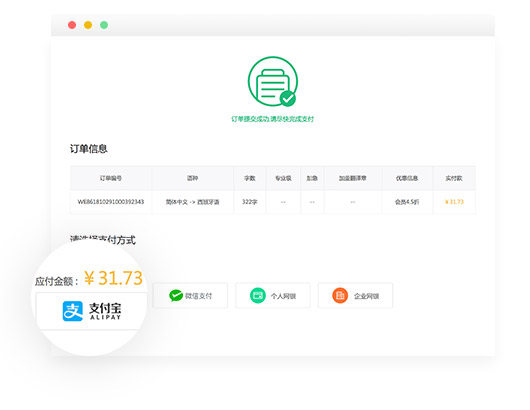This screenshot has height=410, width=530.
Task: Click the blue Alipay logo icon
Action: click(73, 311)
